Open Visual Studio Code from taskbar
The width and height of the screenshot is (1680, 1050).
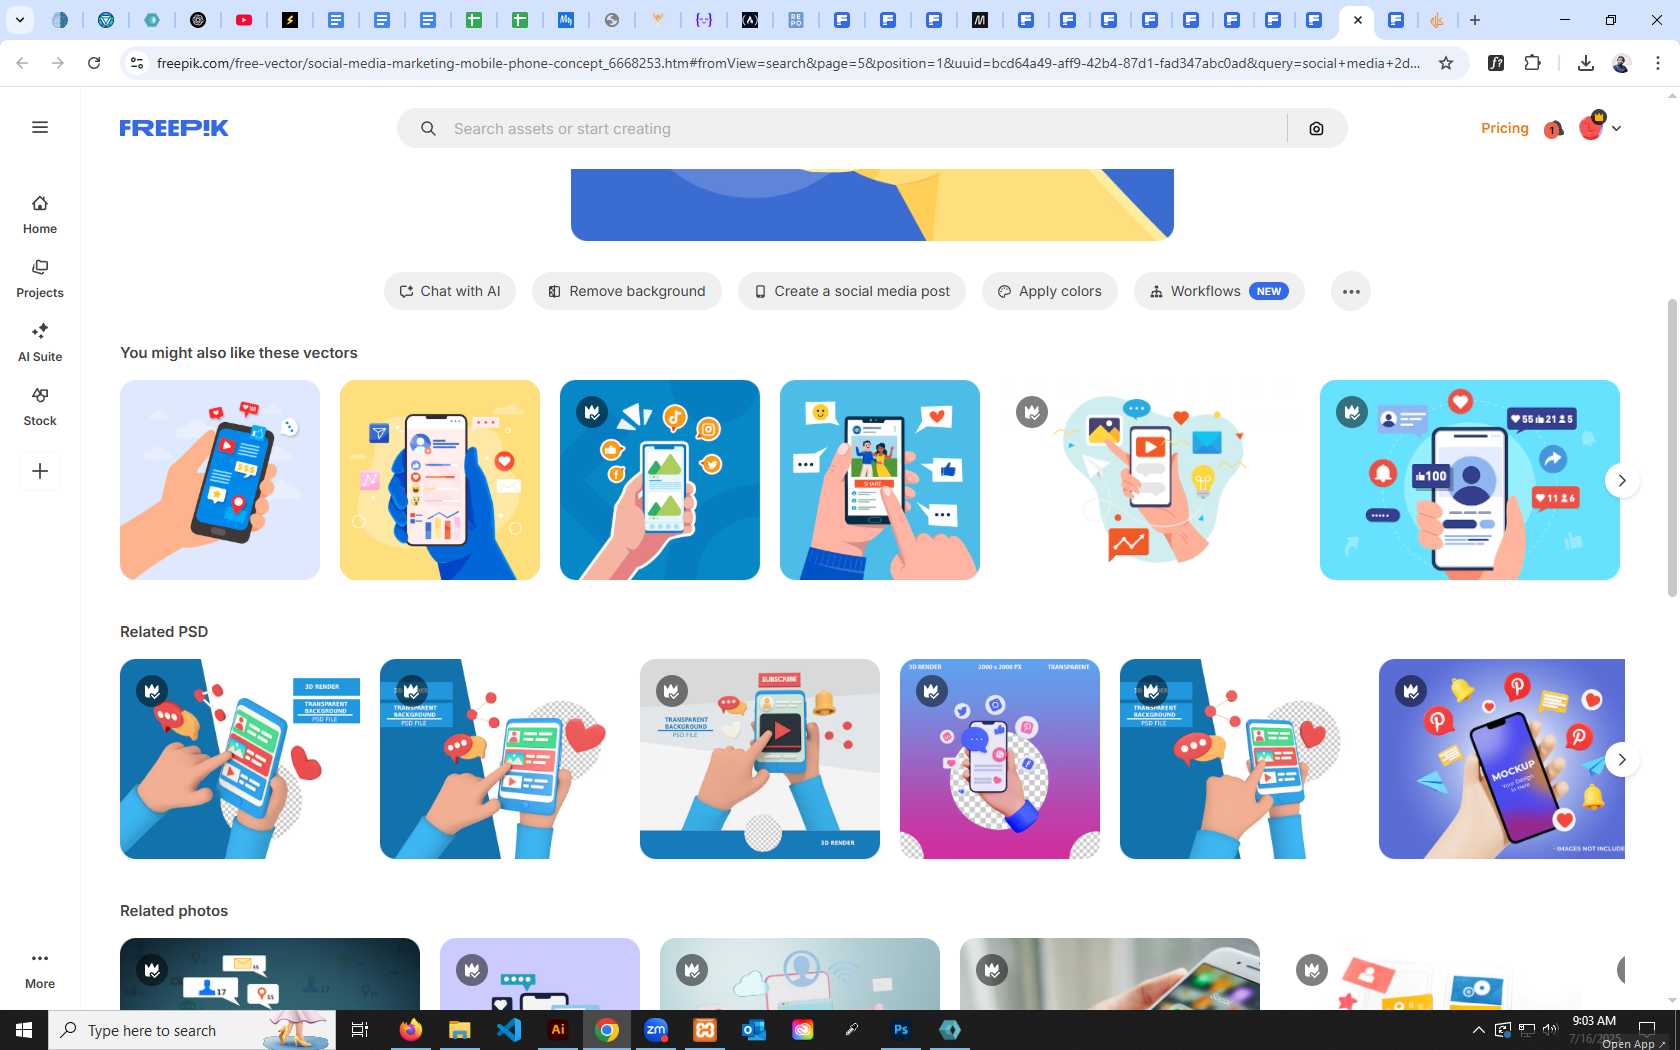click(x=509, y=1030)
